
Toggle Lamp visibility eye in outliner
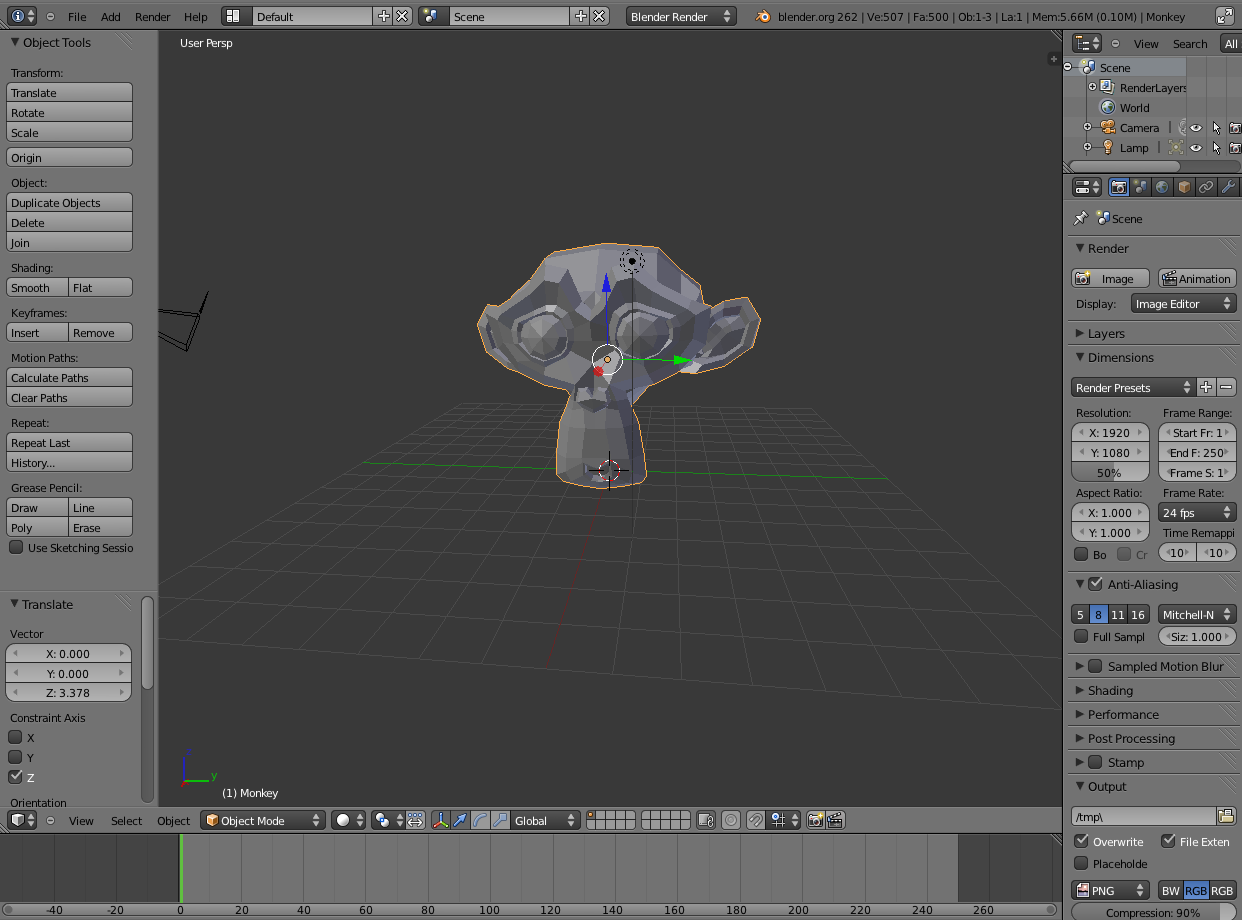tap(1195, 147)
